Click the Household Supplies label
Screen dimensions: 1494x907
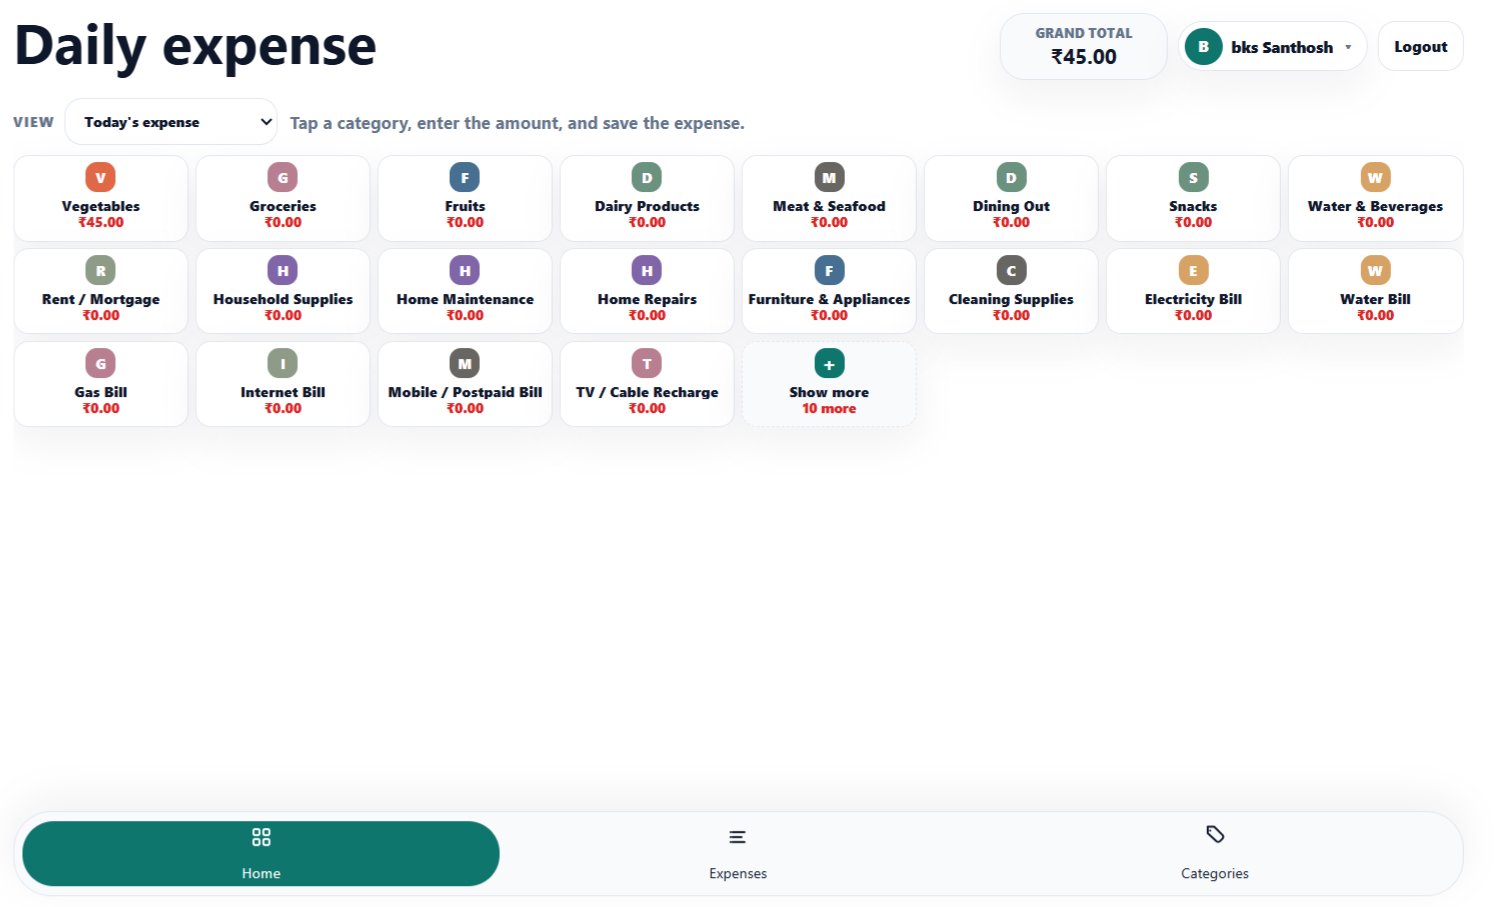click(x=282, y=299)
